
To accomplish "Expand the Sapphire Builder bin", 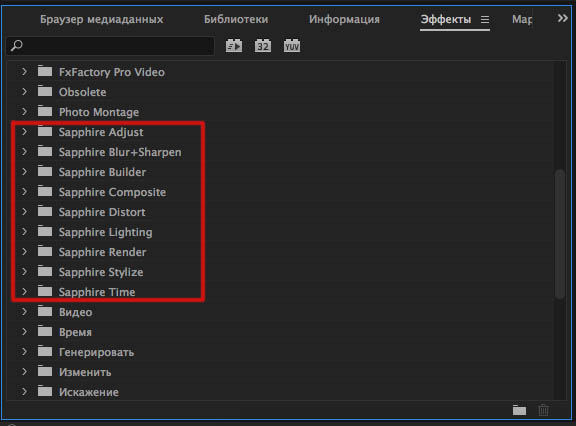I will (24, 171).
